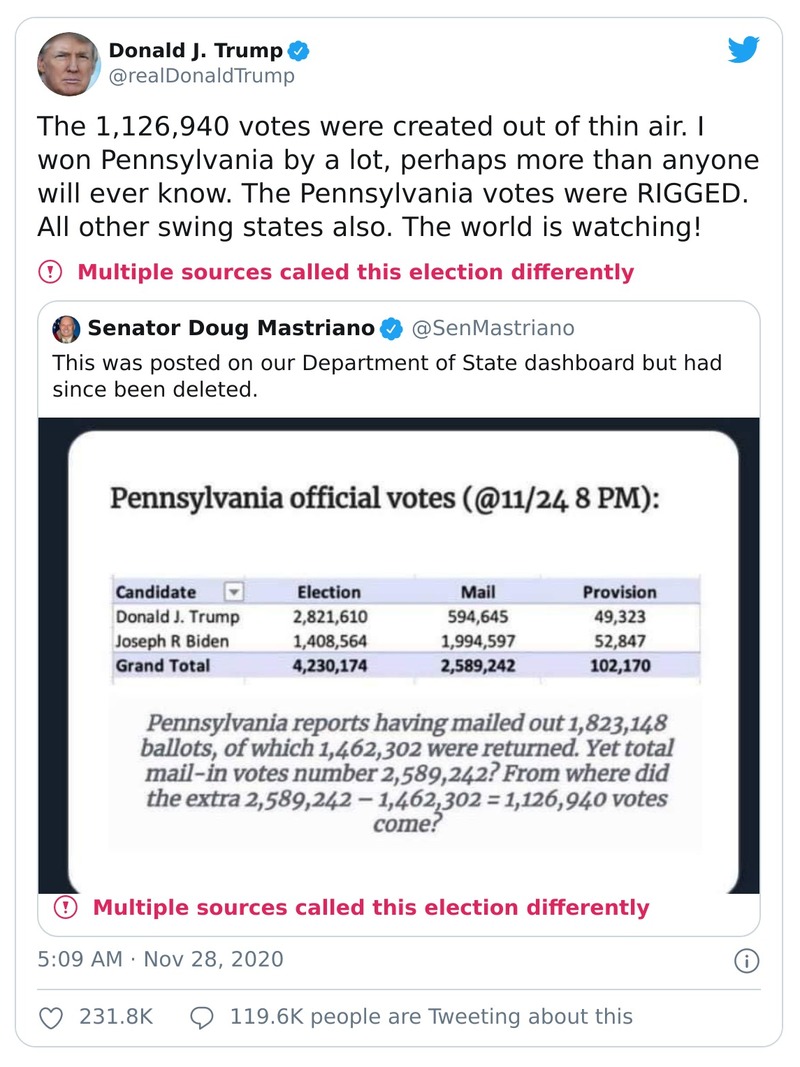Click the warning icon above the quoted tweet
Viewport: 800px width, 1067px height.
tap(50, 271)
